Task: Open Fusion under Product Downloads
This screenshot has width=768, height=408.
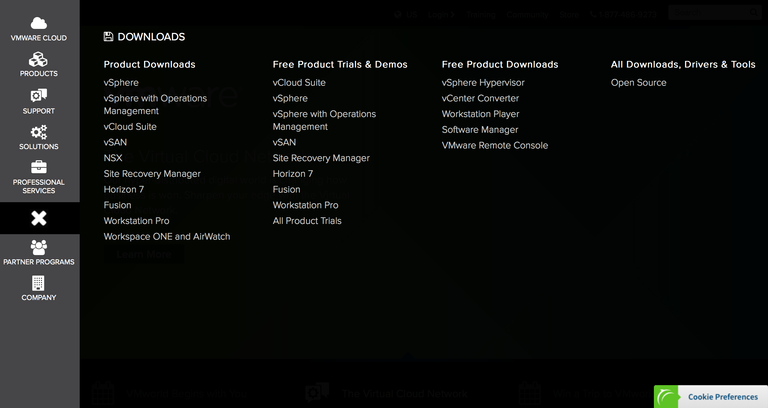Action: click(118, 205)
